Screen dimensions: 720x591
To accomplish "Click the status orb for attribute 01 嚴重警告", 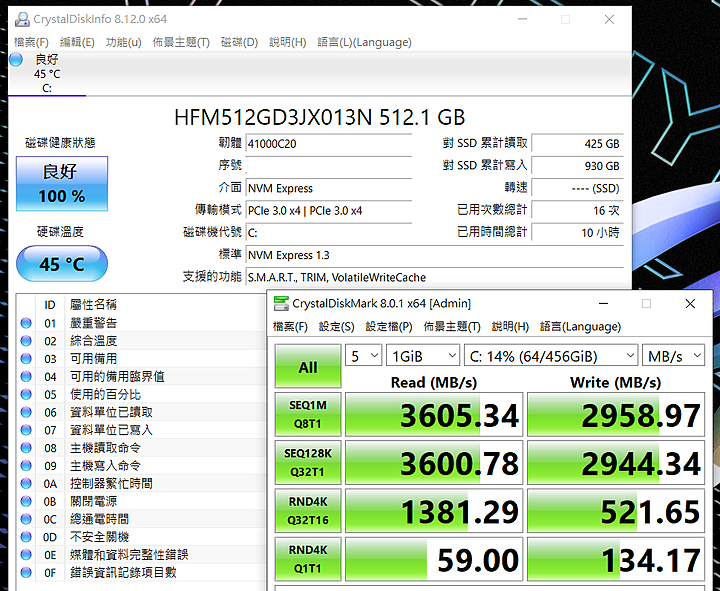I will click(x=26, y=323).
